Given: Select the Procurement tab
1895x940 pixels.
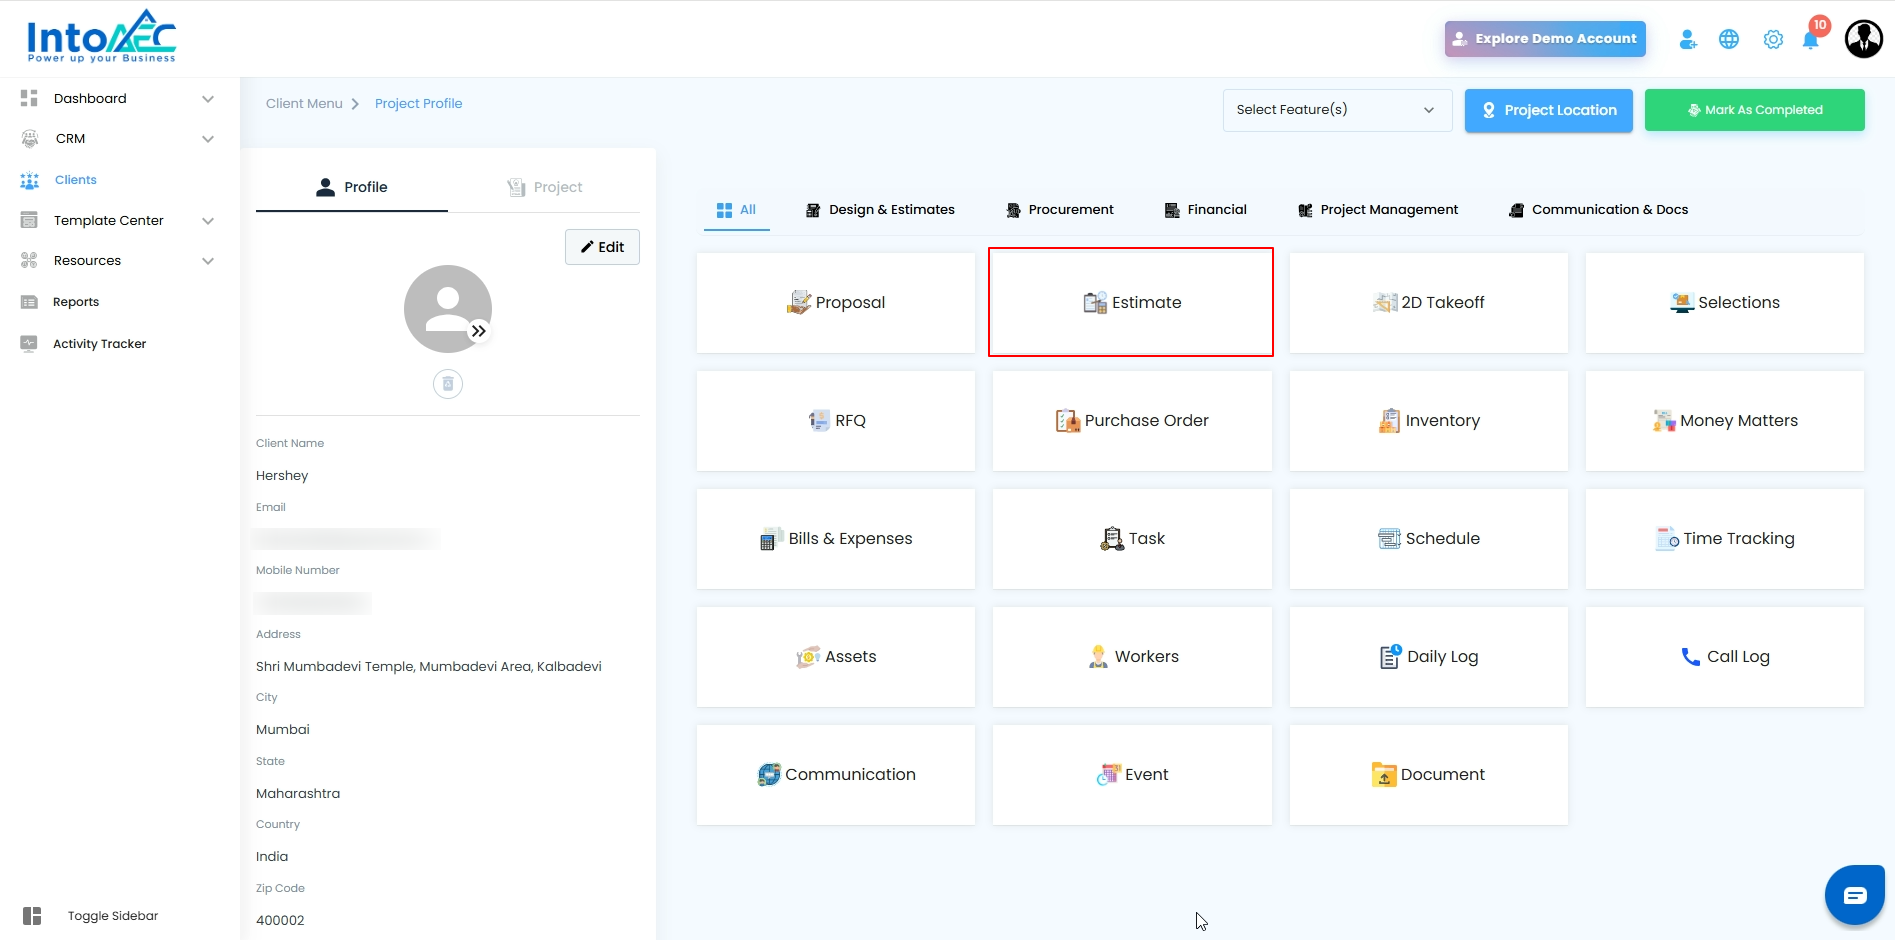Looking at the screenshot, I should click(x=1060, y=210).
